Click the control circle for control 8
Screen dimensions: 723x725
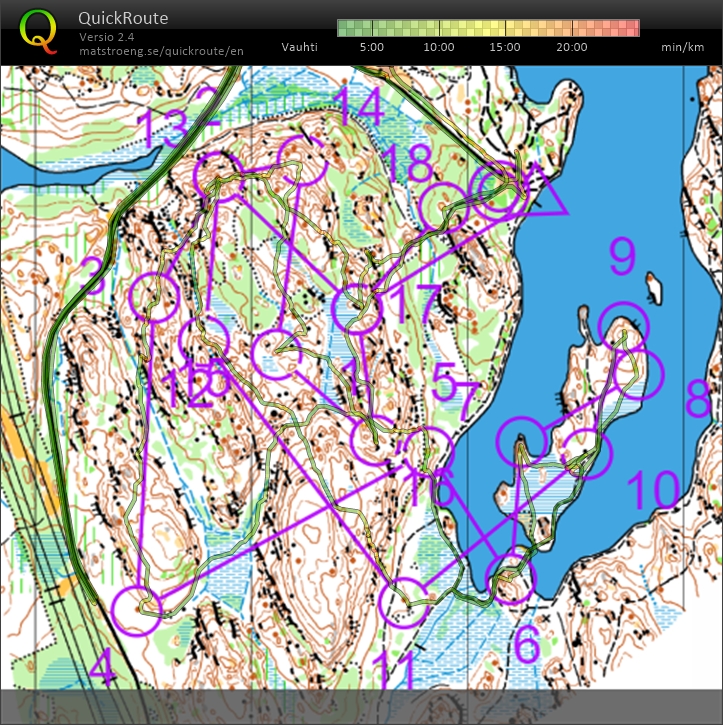pyautogui.click(x=638, y=374)
